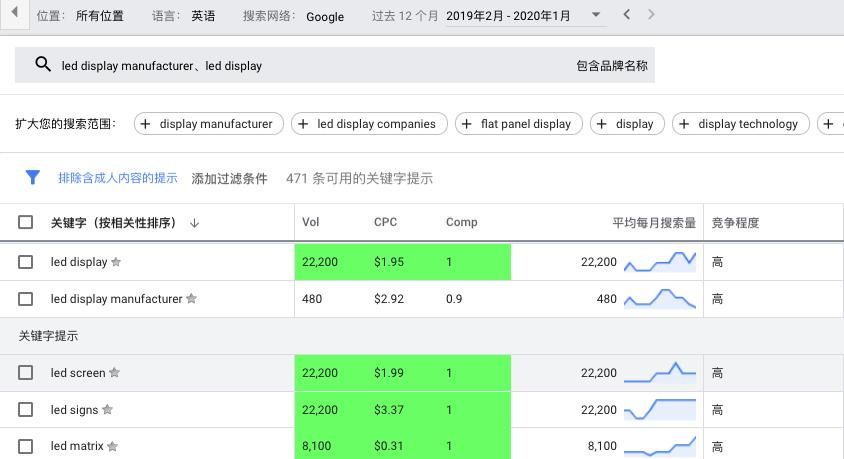Sort by Comp column header
This screenshot has height=459, width=844.
click(x=461, y=222)
